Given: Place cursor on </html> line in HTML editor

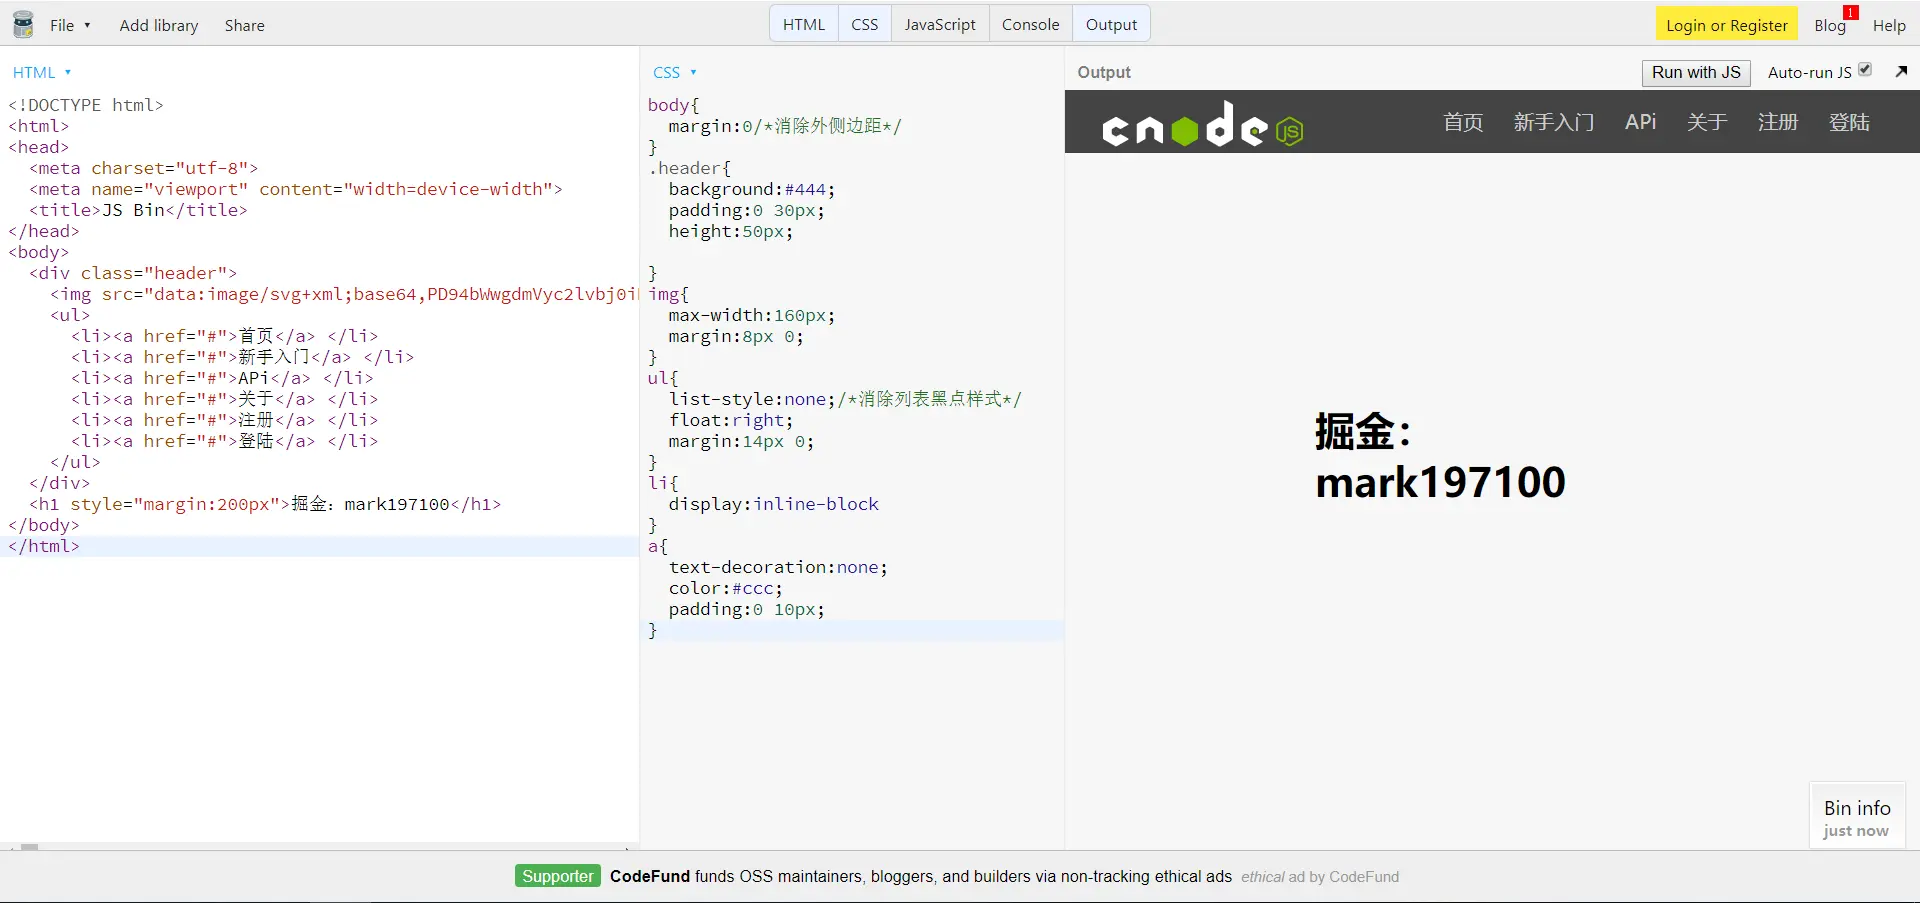Looking at the screenshot, I should (44, 546).
